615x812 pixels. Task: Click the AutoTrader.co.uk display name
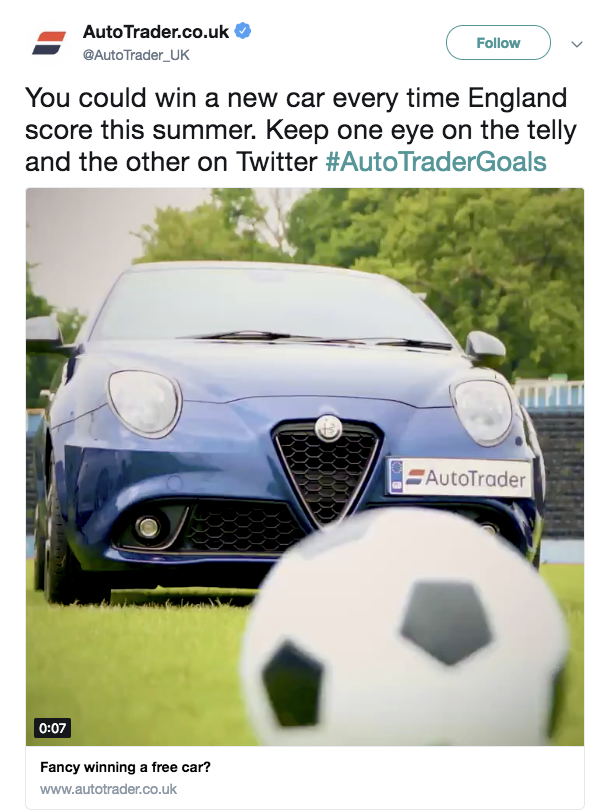[x=156, y=32]
